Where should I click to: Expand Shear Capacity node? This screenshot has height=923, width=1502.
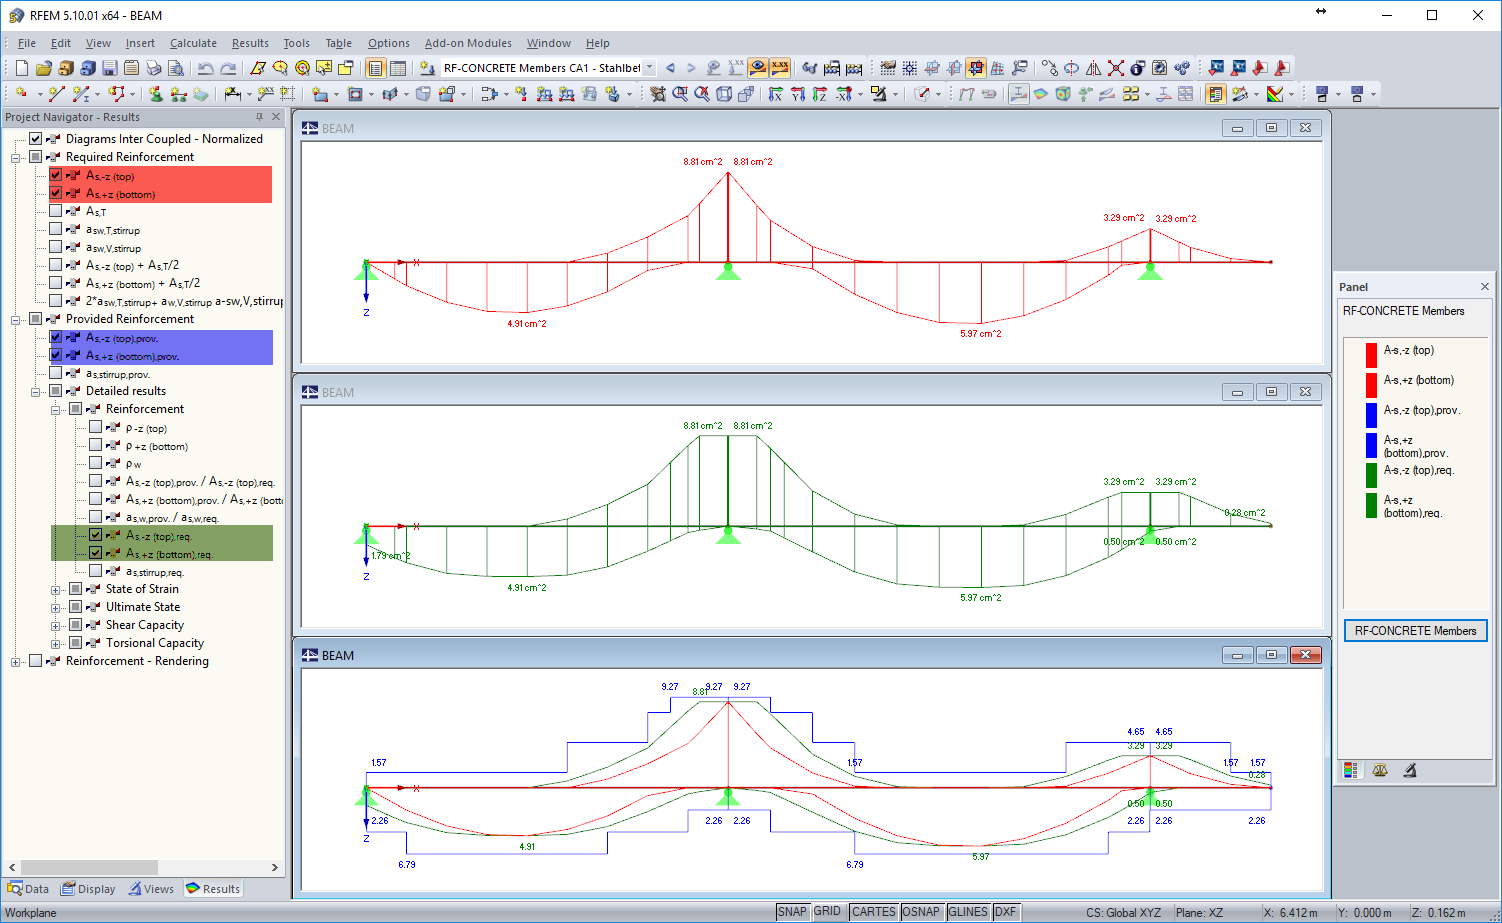(56, 626)
